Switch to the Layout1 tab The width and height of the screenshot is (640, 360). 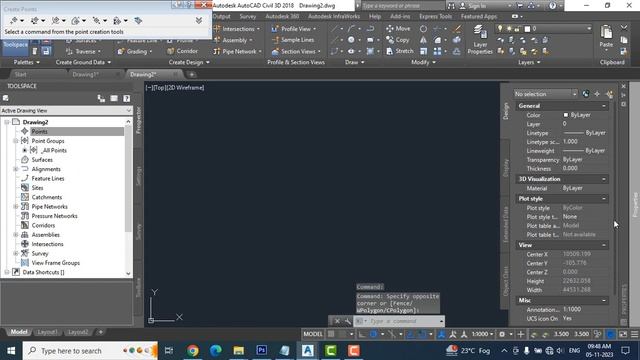click(47, 332)
